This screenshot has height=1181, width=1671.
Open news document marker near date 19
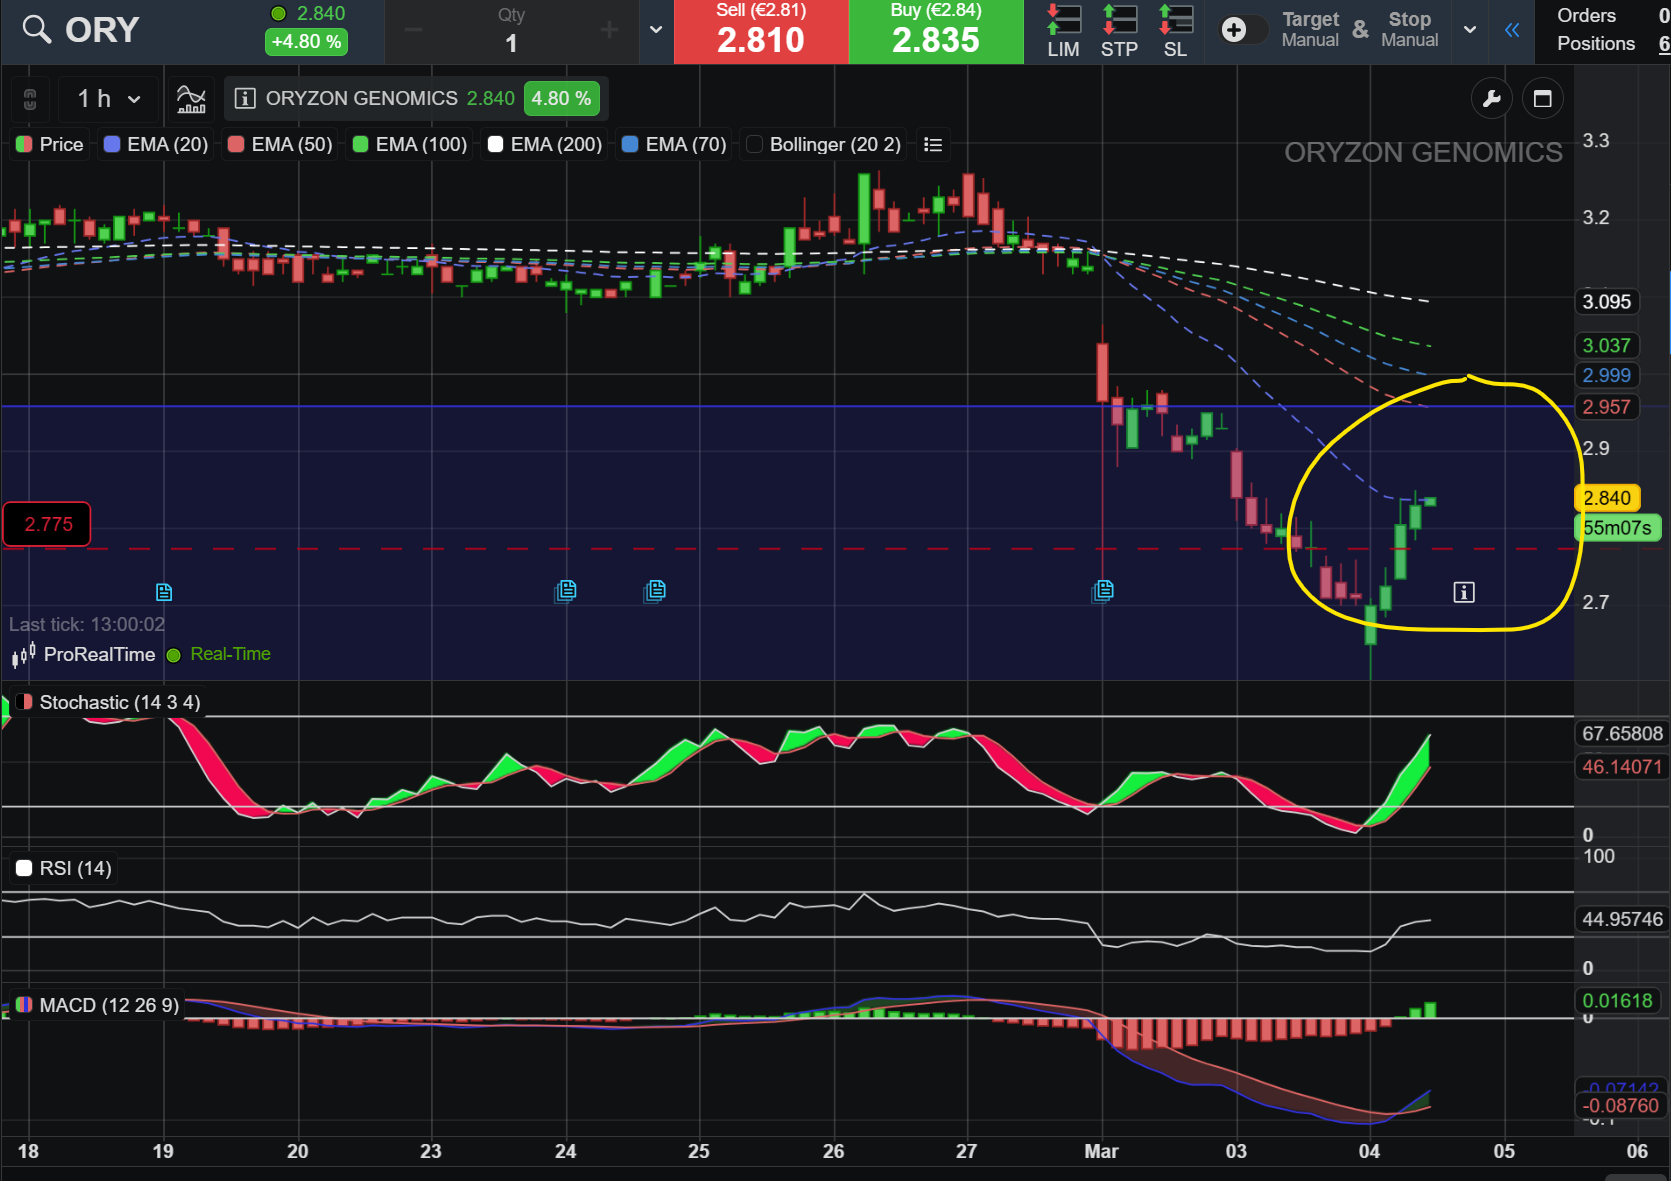point(164,592)
